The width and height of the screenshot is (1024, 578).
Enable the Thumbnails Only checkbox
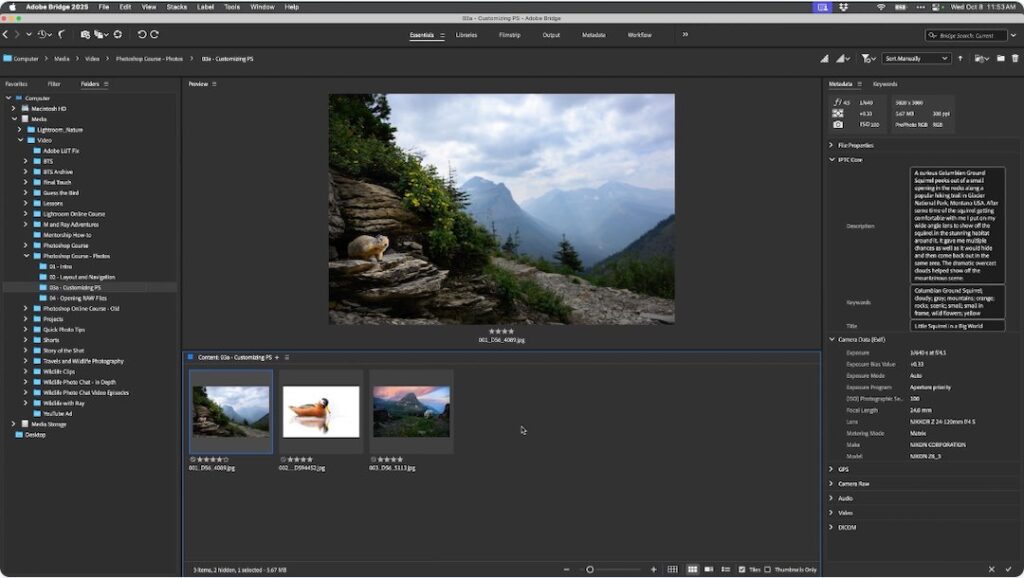(x=768, y=569)
